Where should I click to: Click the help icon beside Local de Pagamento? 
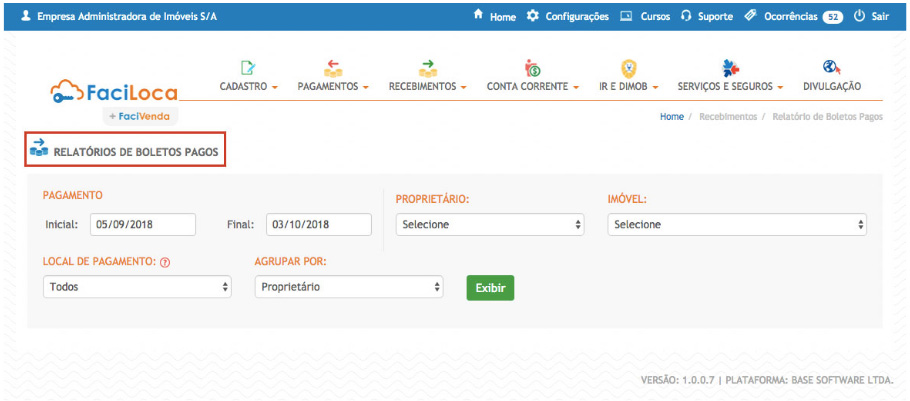(165, 262)
